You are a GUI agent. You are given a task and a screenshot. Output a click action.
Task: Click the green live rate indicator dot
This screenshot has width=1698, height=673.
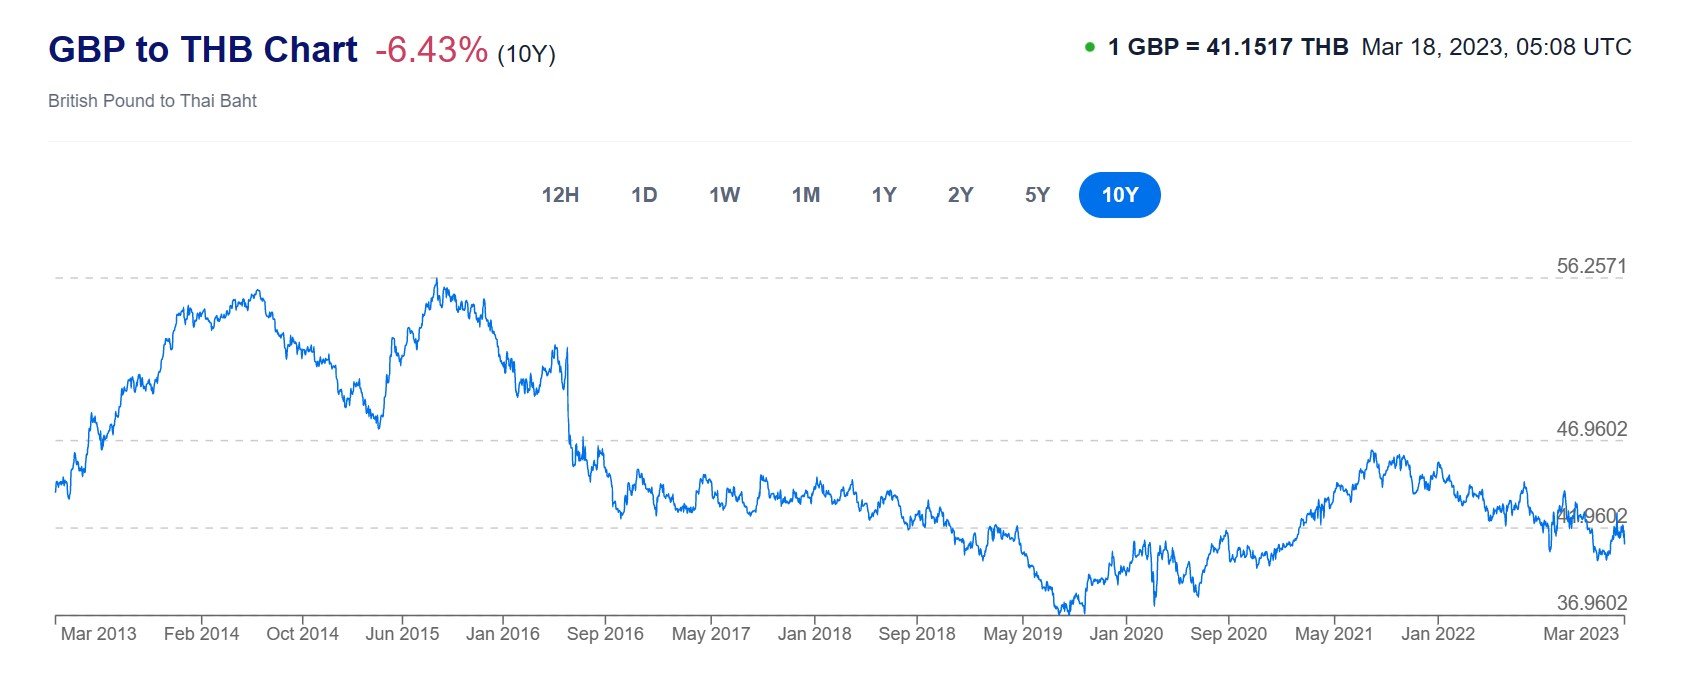(x=1090, y=47)
